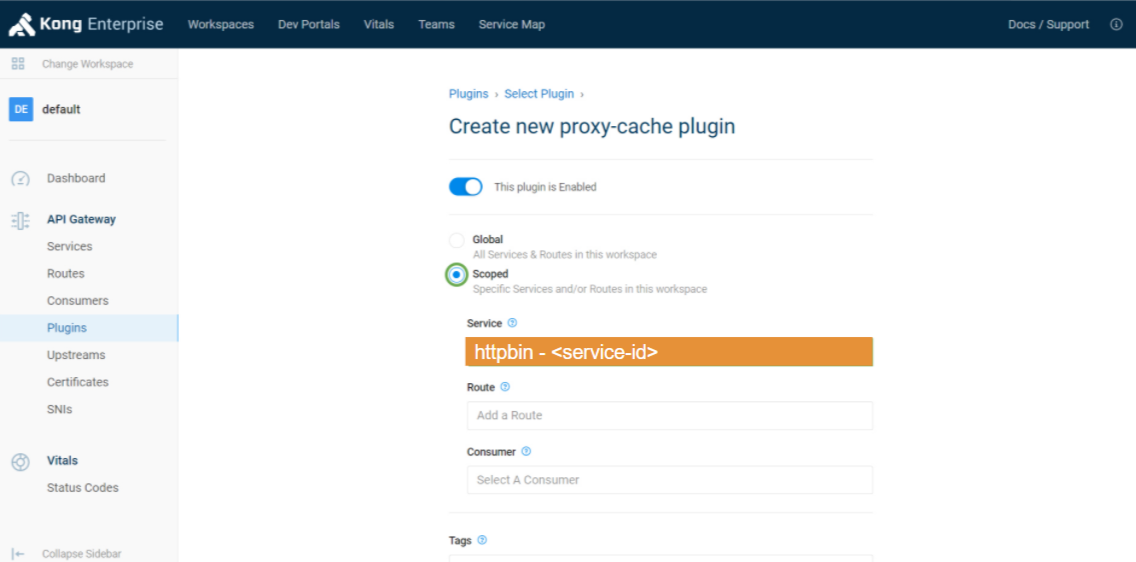Screen dimensions: 1136x562
Task: Open Service Map in the top navigation
Action: tap(511, 25)
